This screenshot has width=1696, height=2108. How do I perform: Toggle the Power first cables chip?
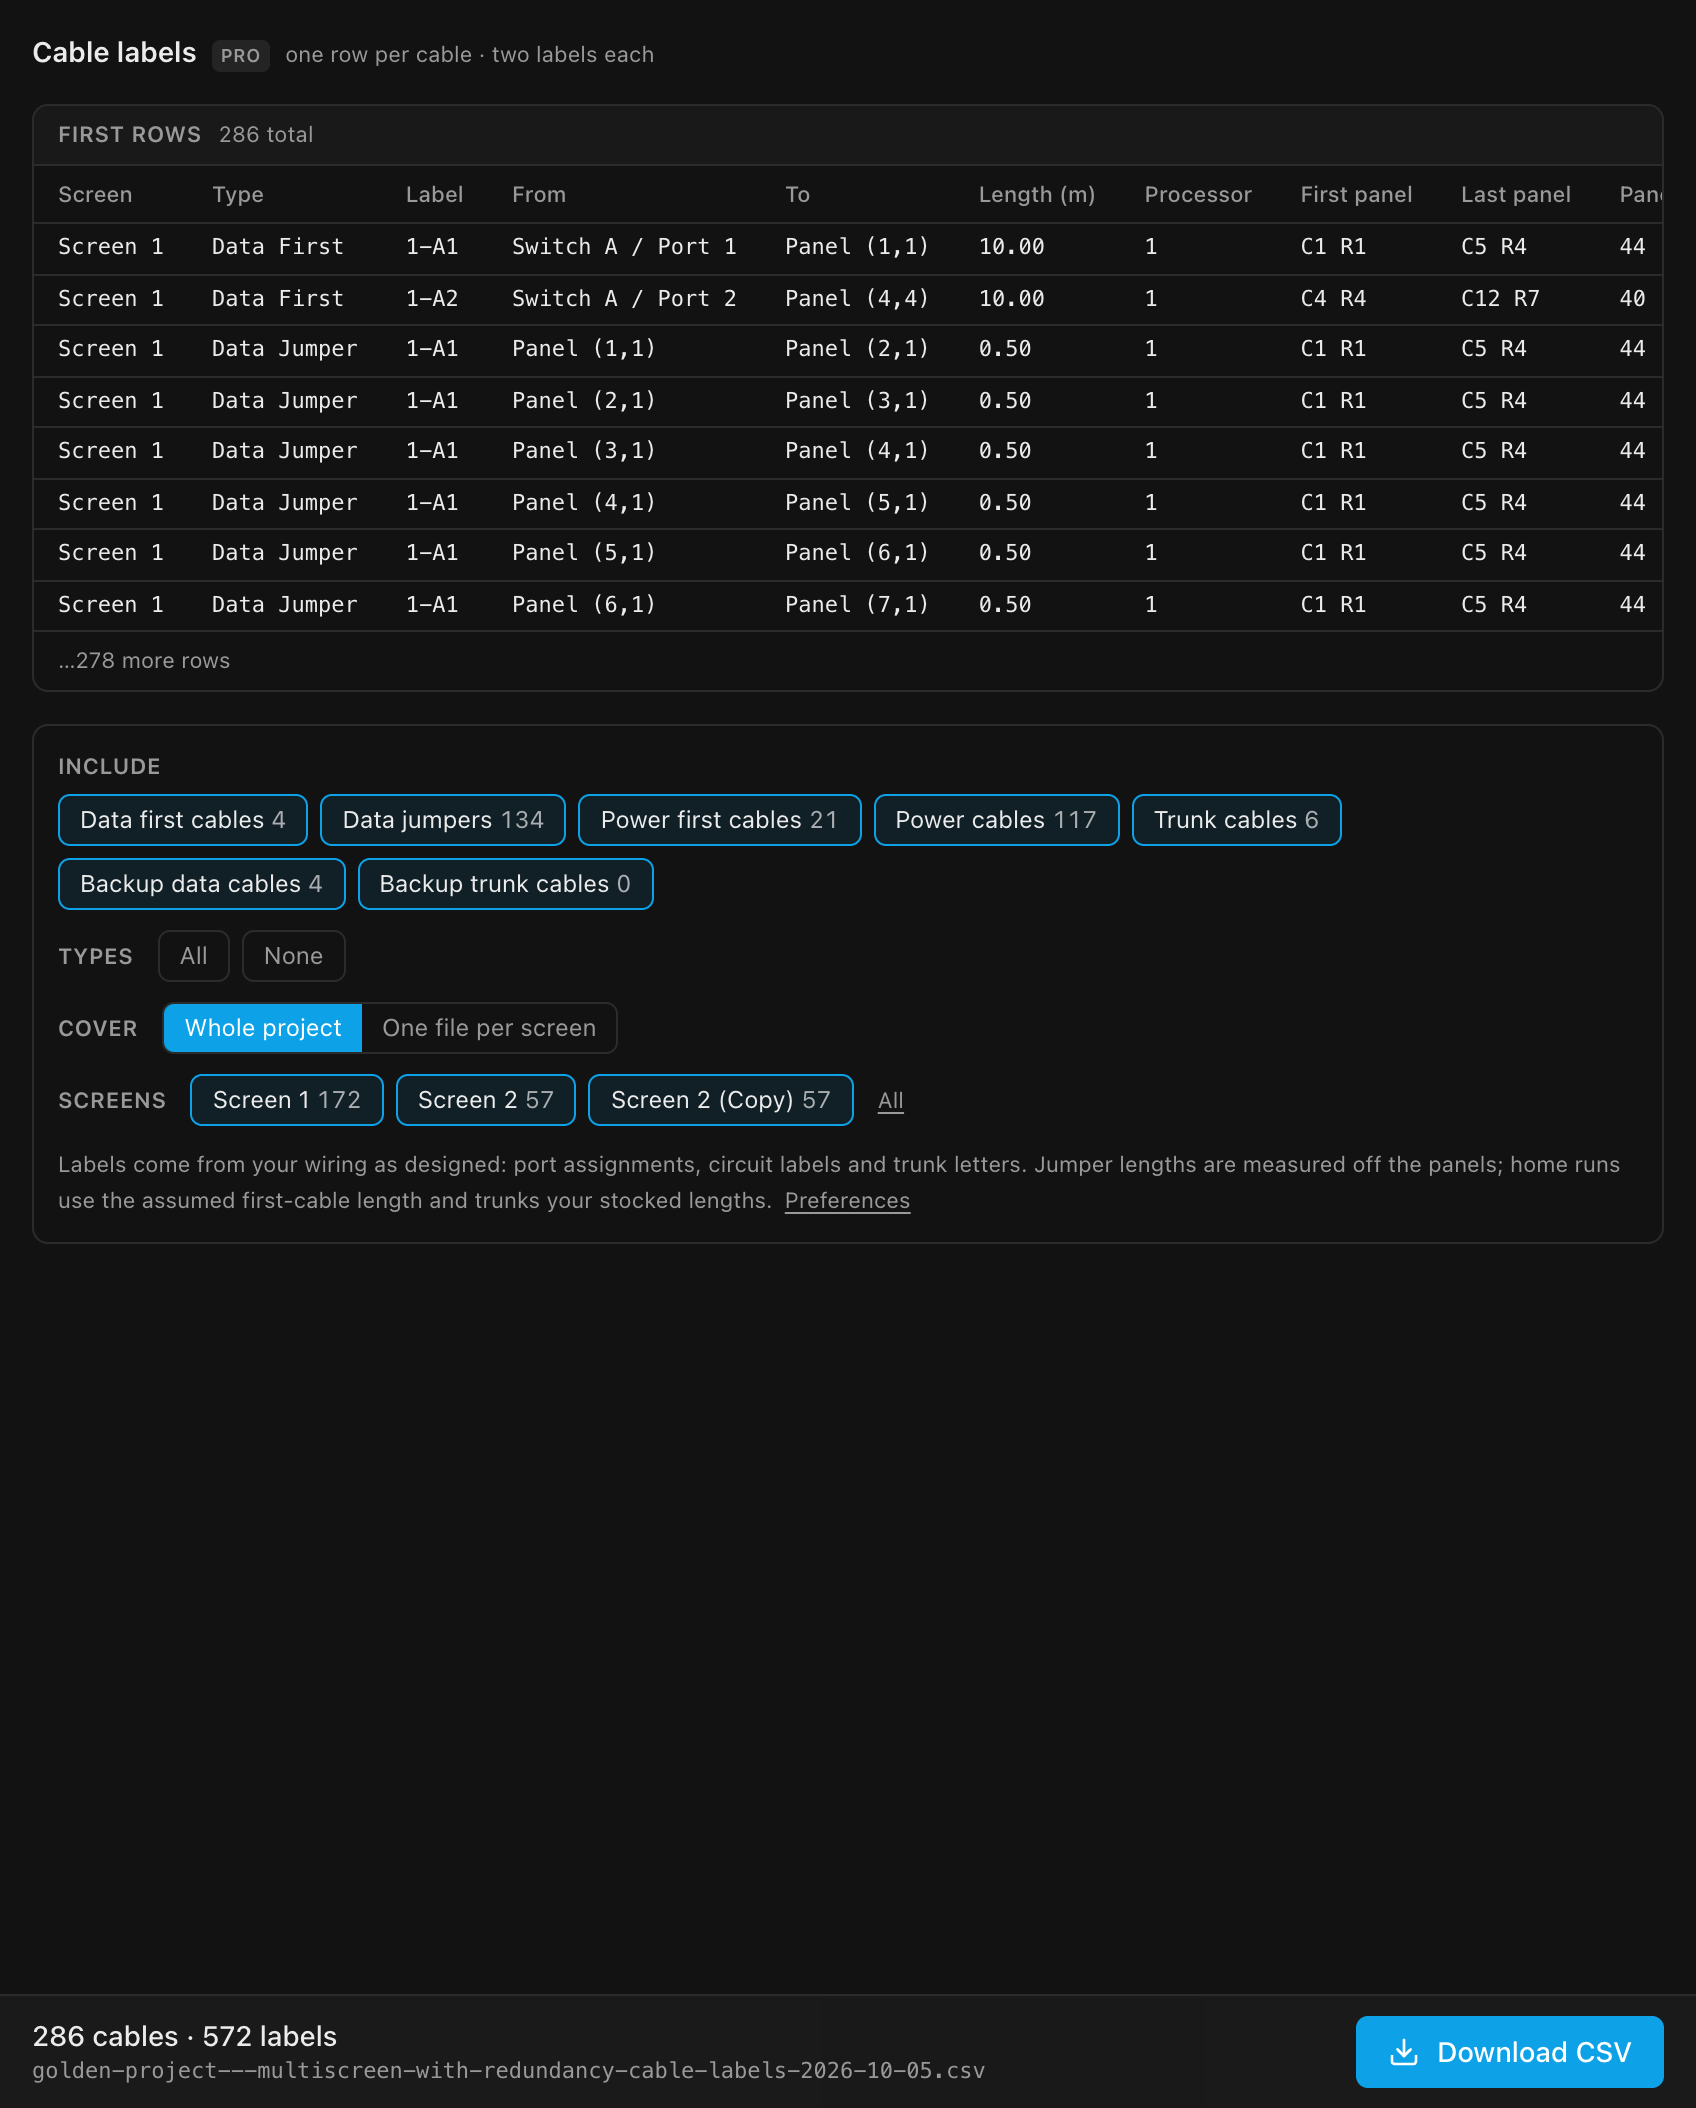tap(720, 820)
